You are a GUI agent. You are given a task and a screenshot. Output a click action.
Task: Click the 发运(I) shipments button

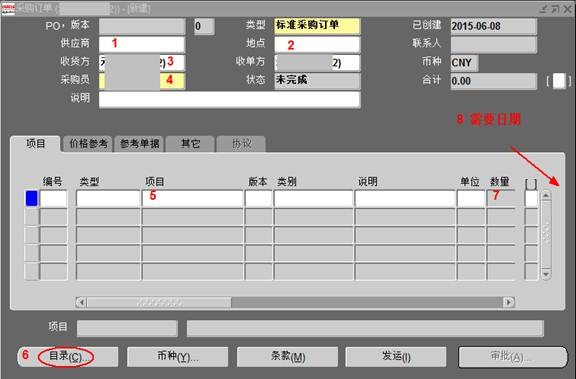click(x=396, y=357)
